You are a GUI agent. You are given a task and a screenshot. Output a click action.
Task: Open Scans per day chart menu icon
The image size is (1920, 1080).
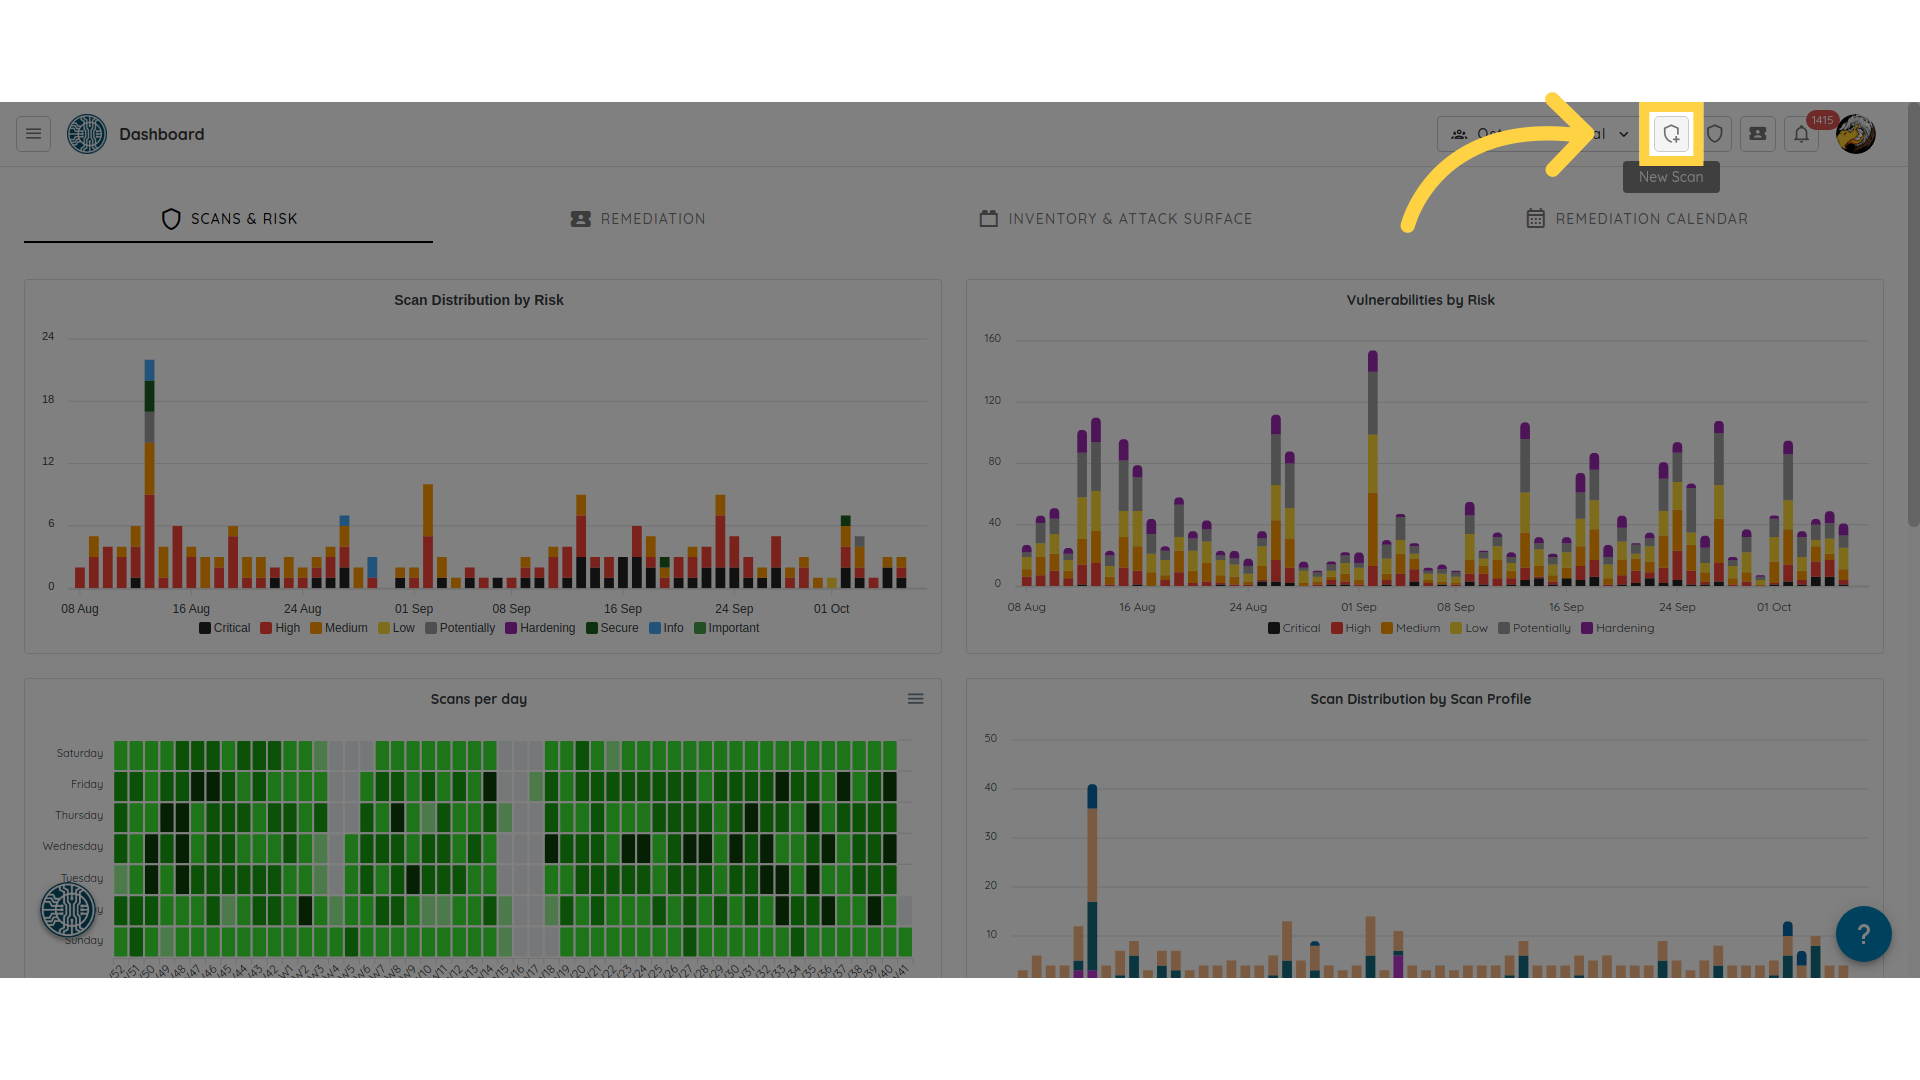(x=915, y=699)
